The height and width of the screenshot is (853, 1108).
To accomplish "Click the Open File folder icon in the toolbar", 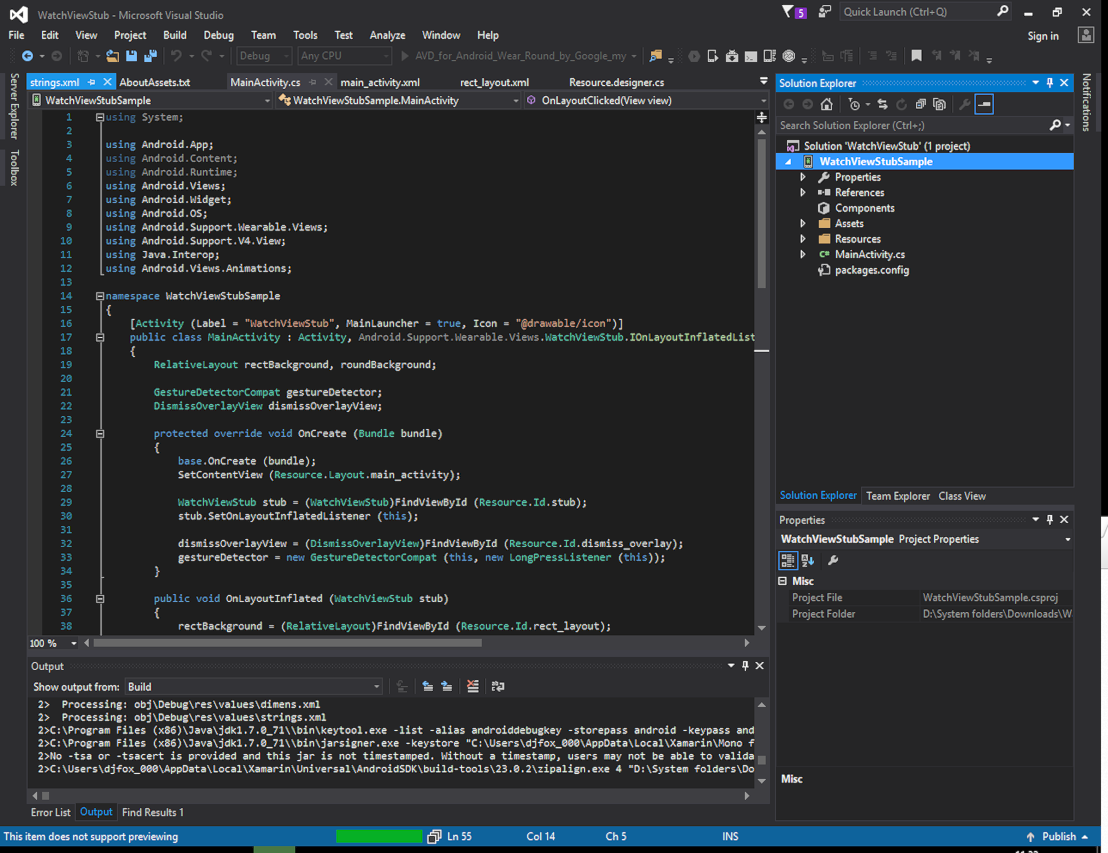I will tap(112, 56).
